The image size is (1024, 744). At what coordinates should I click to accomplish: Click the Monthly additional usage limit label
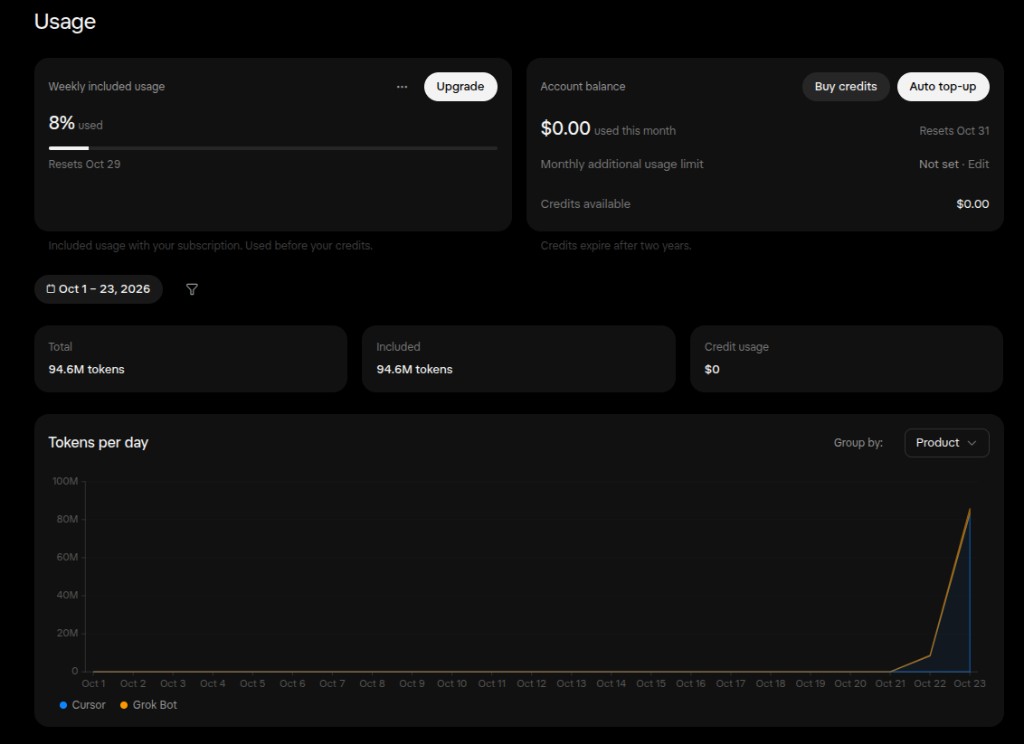tap(622, 164)
